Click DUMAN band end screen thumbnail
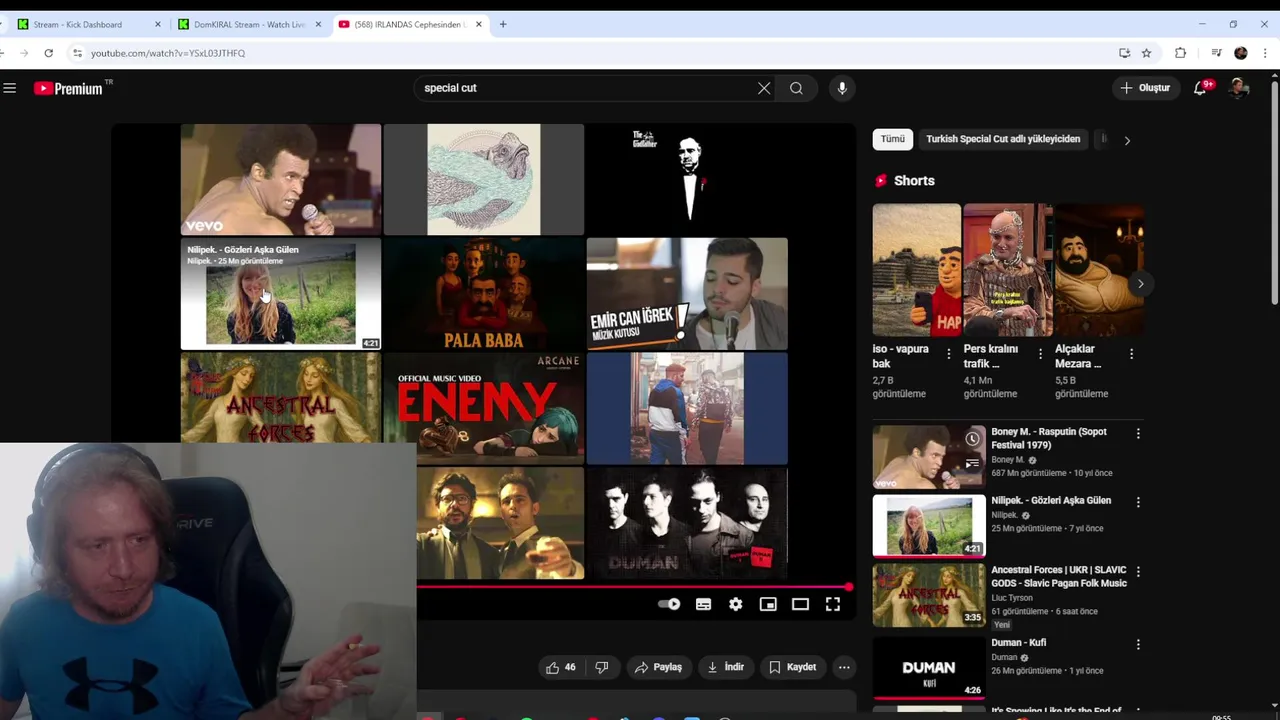 pyautogui.click(x=687, y=523)
